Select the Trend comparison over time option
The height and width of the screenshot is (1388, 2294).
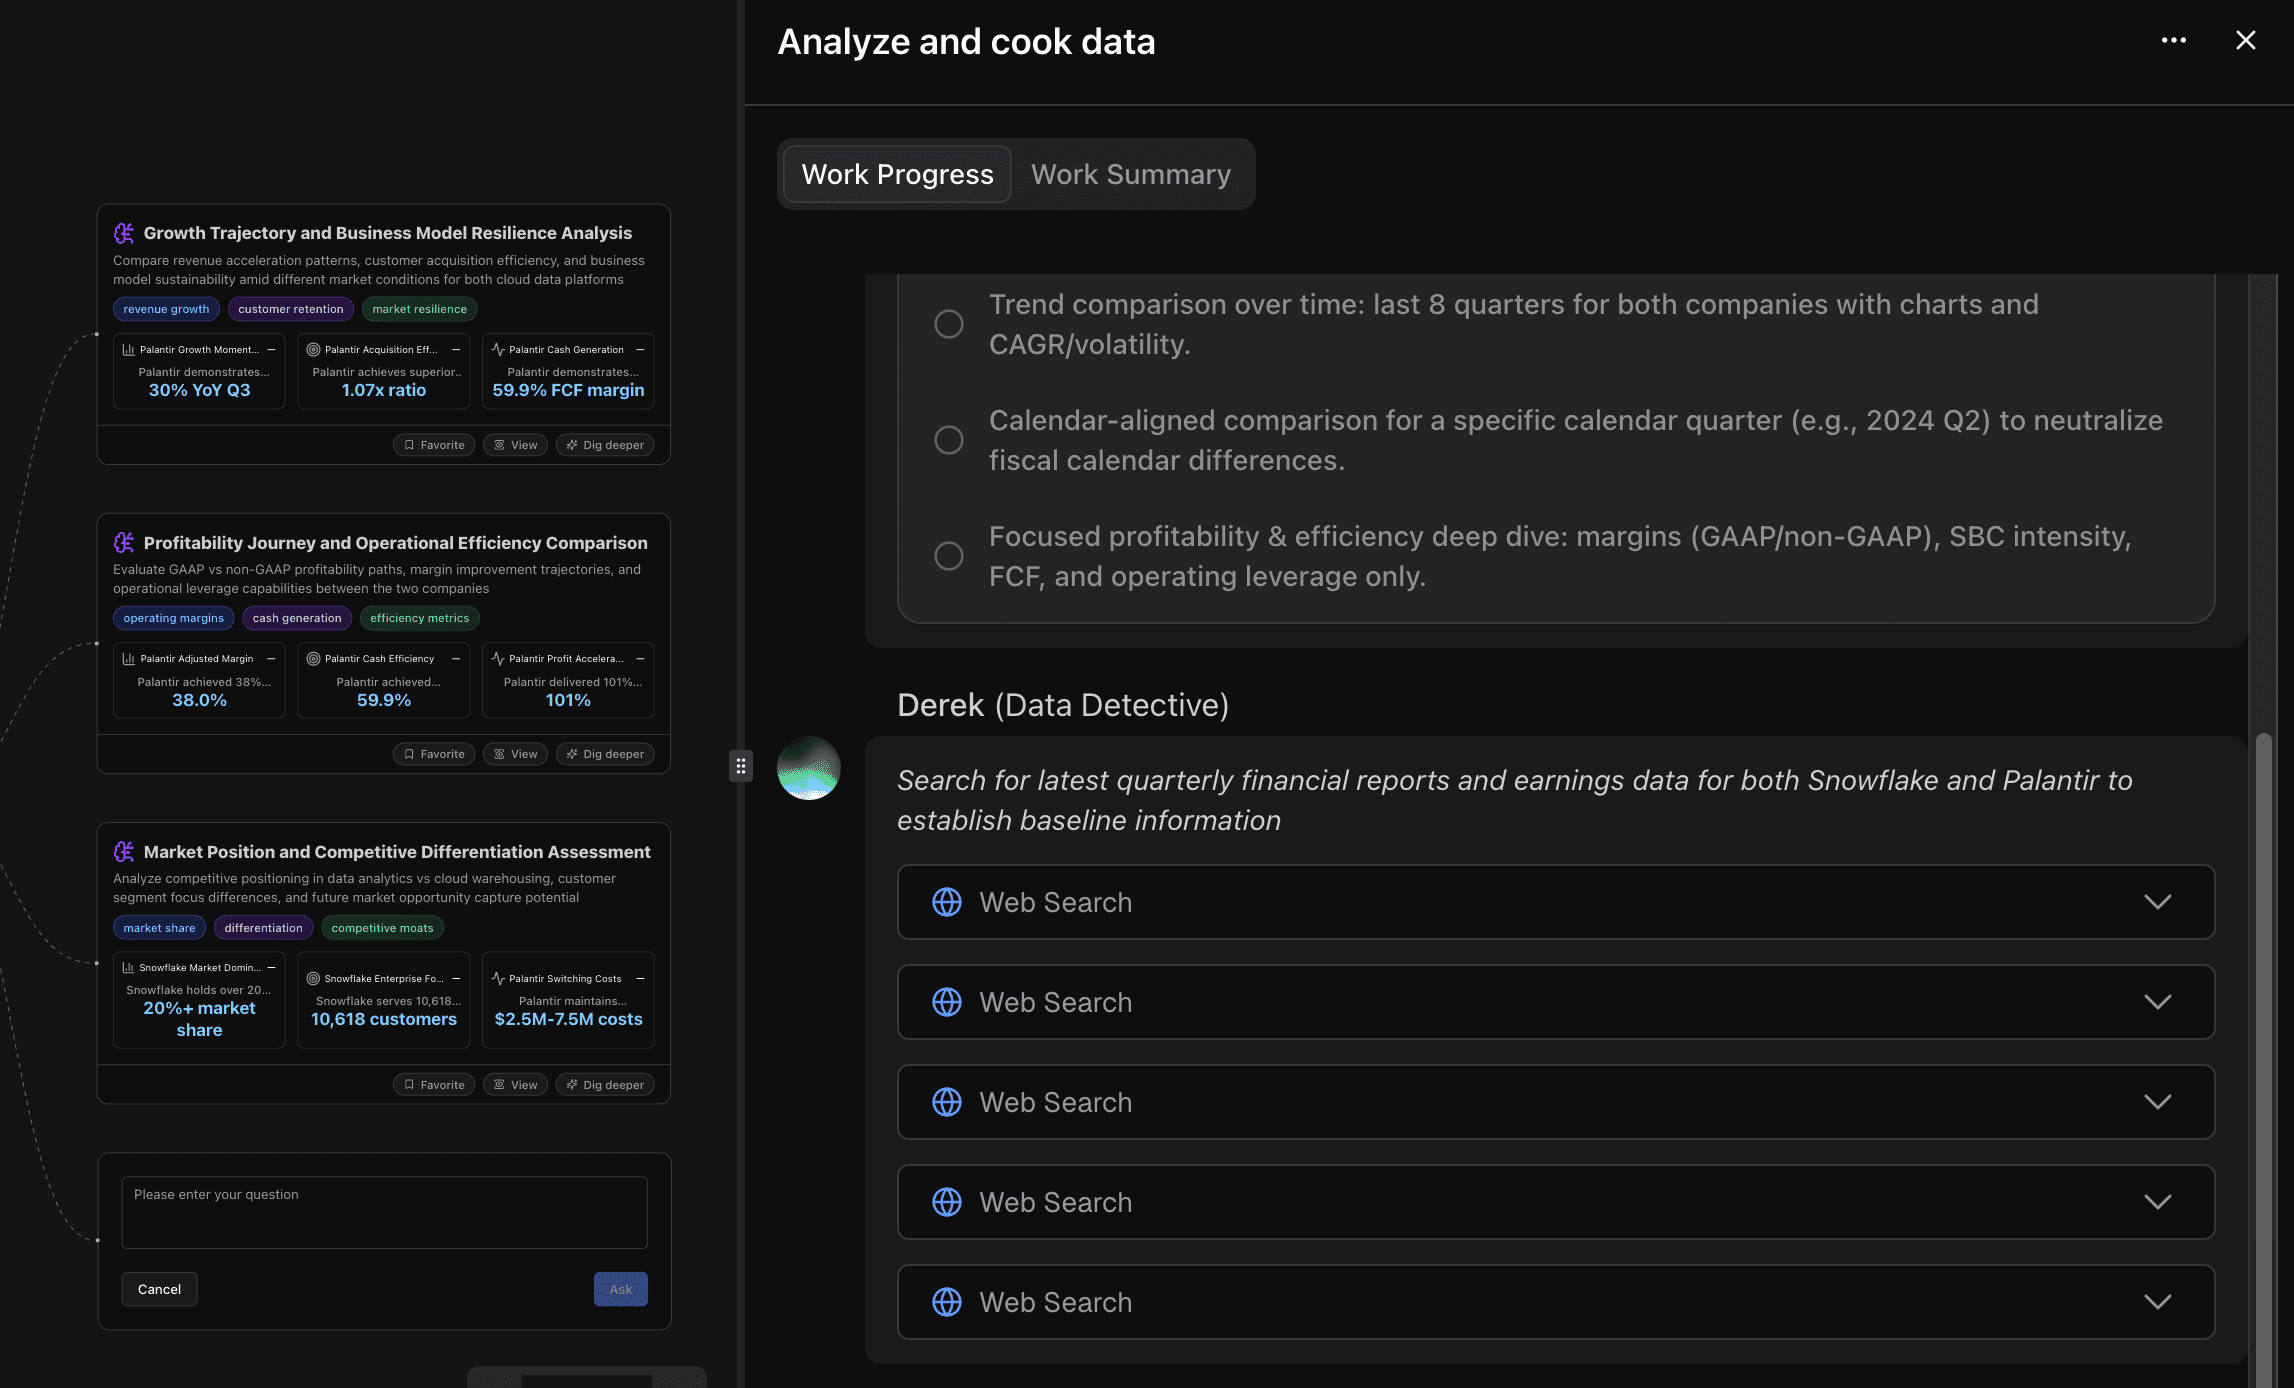click(948, 324)
